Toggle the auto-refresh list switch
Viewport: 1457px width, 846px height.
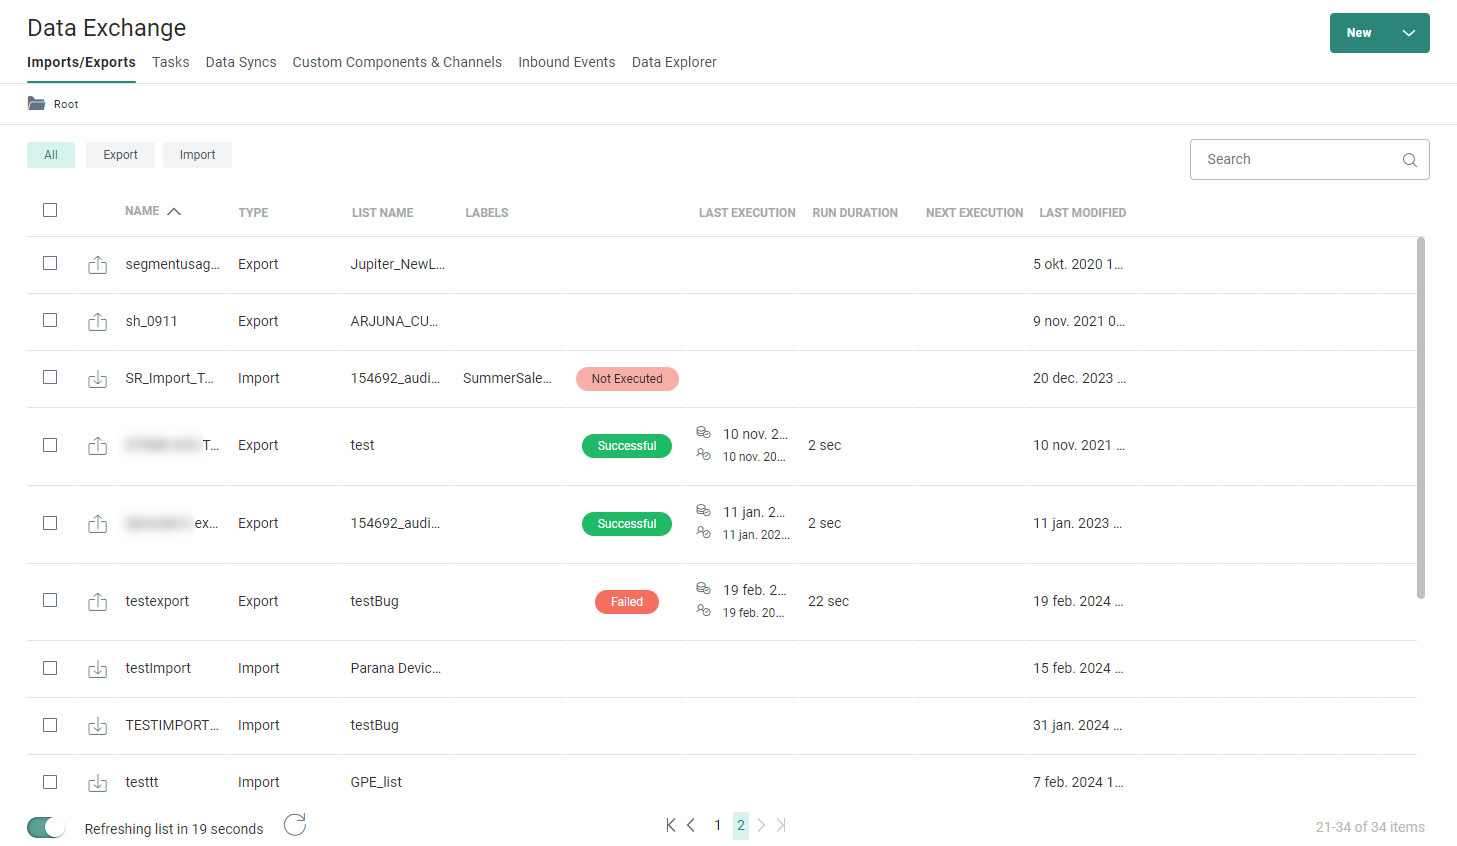pos(46,827)
